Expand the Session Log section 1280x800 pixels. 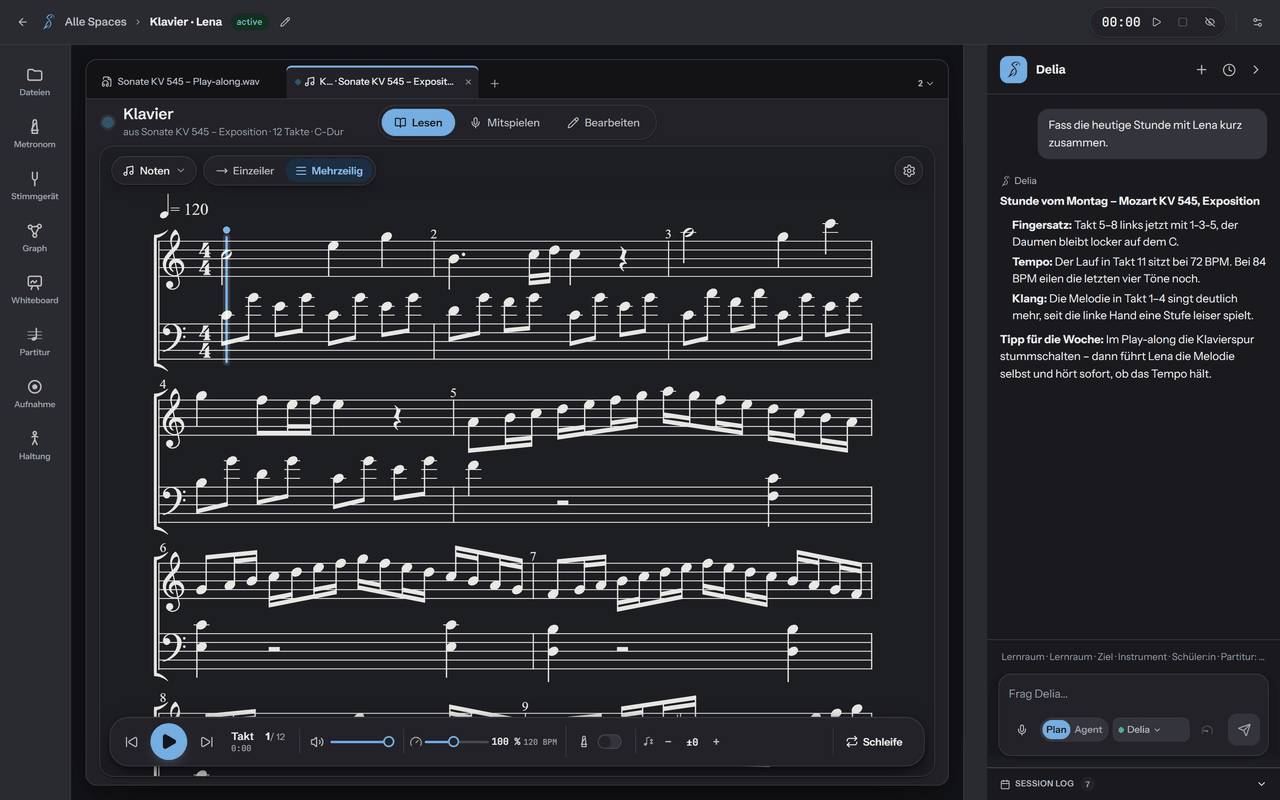point(1134,784)
